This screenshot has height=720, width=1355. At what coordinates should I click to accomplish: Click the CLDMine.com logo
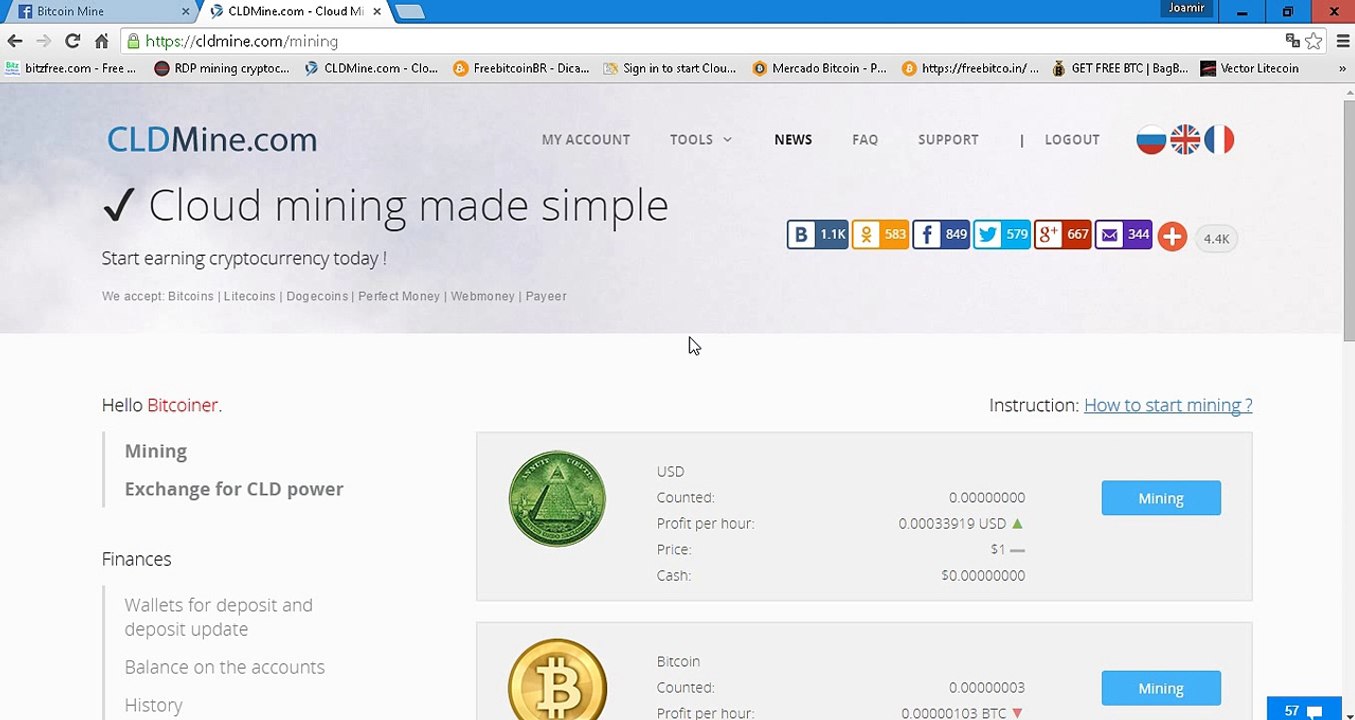point(212,140)
